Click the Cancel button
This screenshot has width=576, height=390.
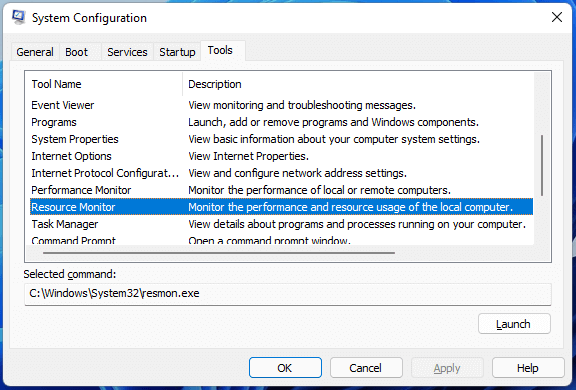click(366, 368)
